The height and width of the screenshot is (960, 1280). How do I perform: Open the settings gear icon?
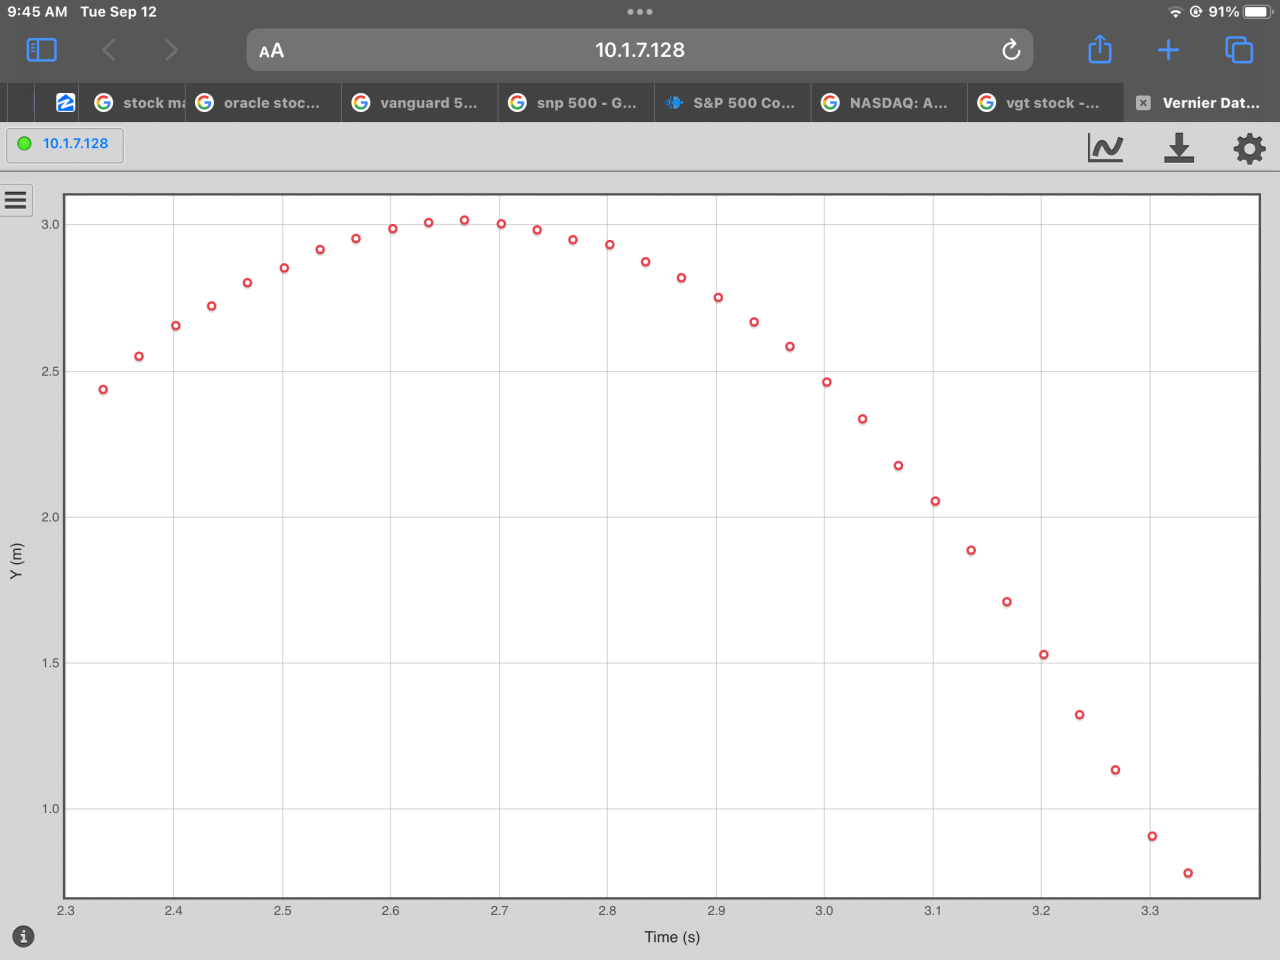click(1249, 149)
